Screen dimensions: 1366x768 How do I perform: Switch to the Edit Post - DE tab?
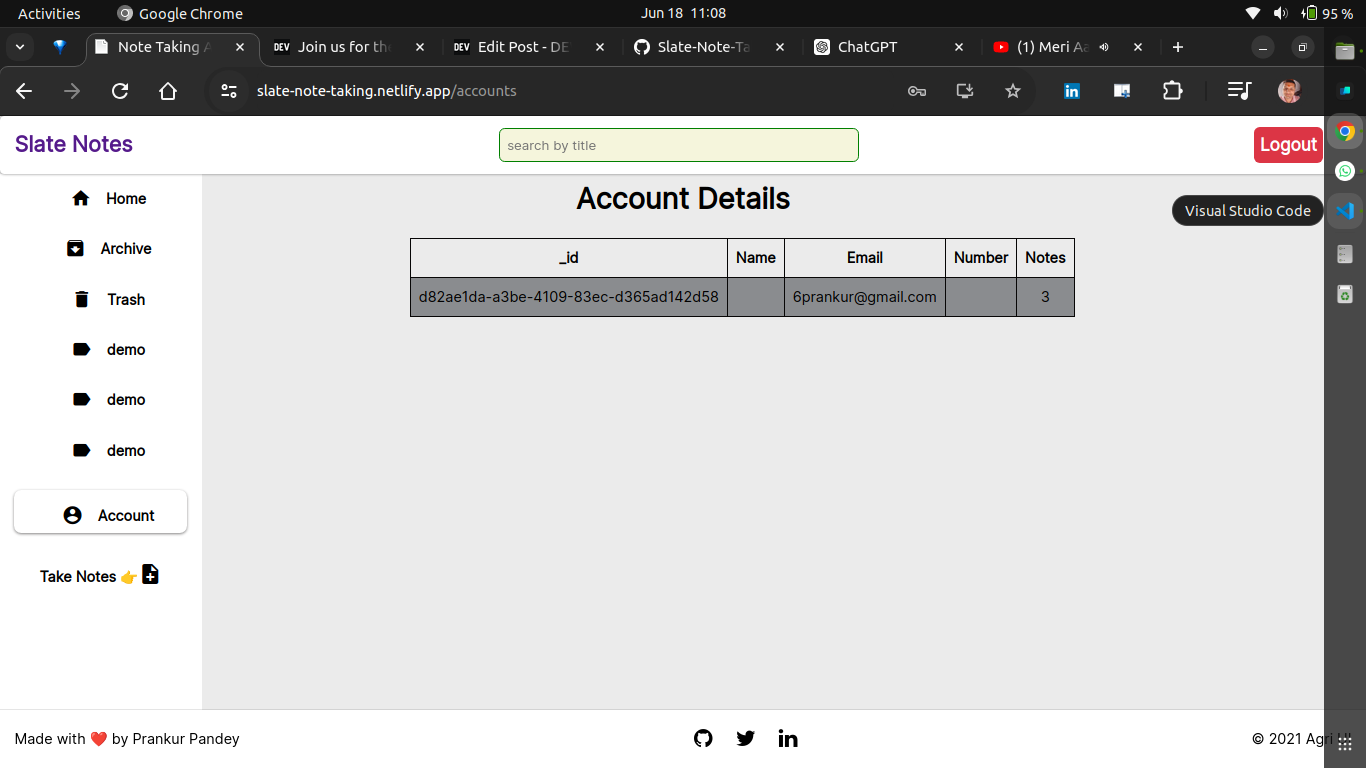529,47
